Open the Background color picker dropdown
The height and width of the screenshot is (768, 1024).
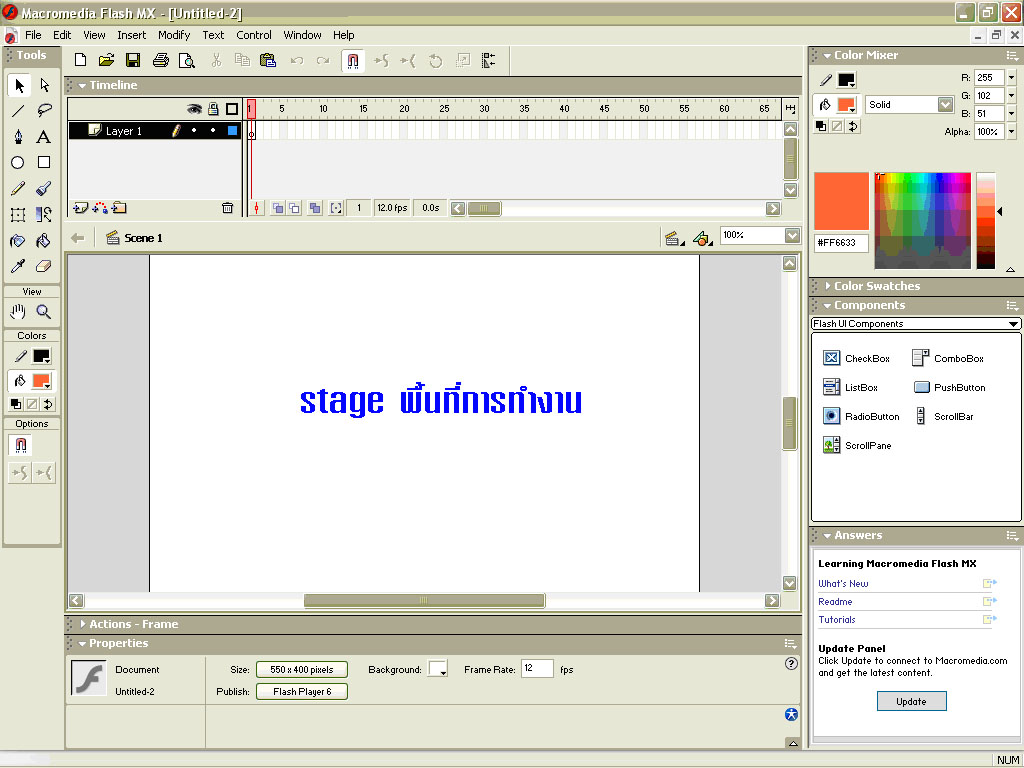pos(438,669)
